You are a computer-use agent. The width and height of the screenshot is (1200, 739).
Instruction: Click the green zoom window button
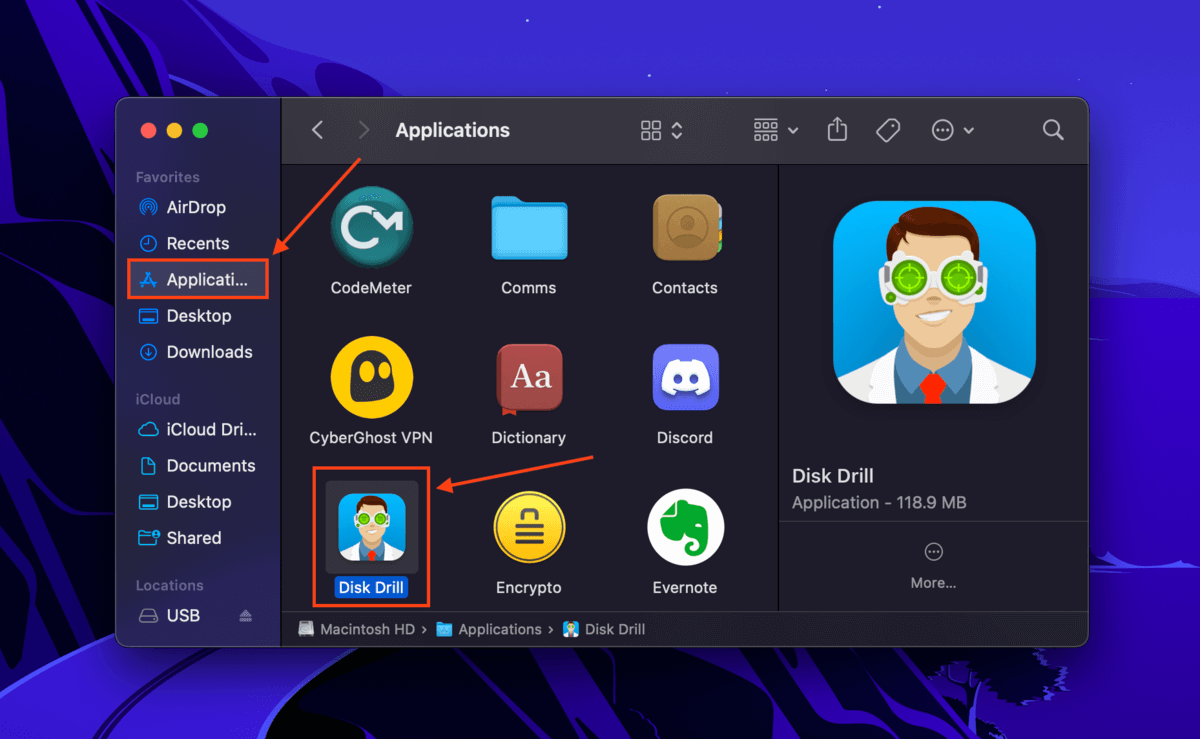(200, 130)
